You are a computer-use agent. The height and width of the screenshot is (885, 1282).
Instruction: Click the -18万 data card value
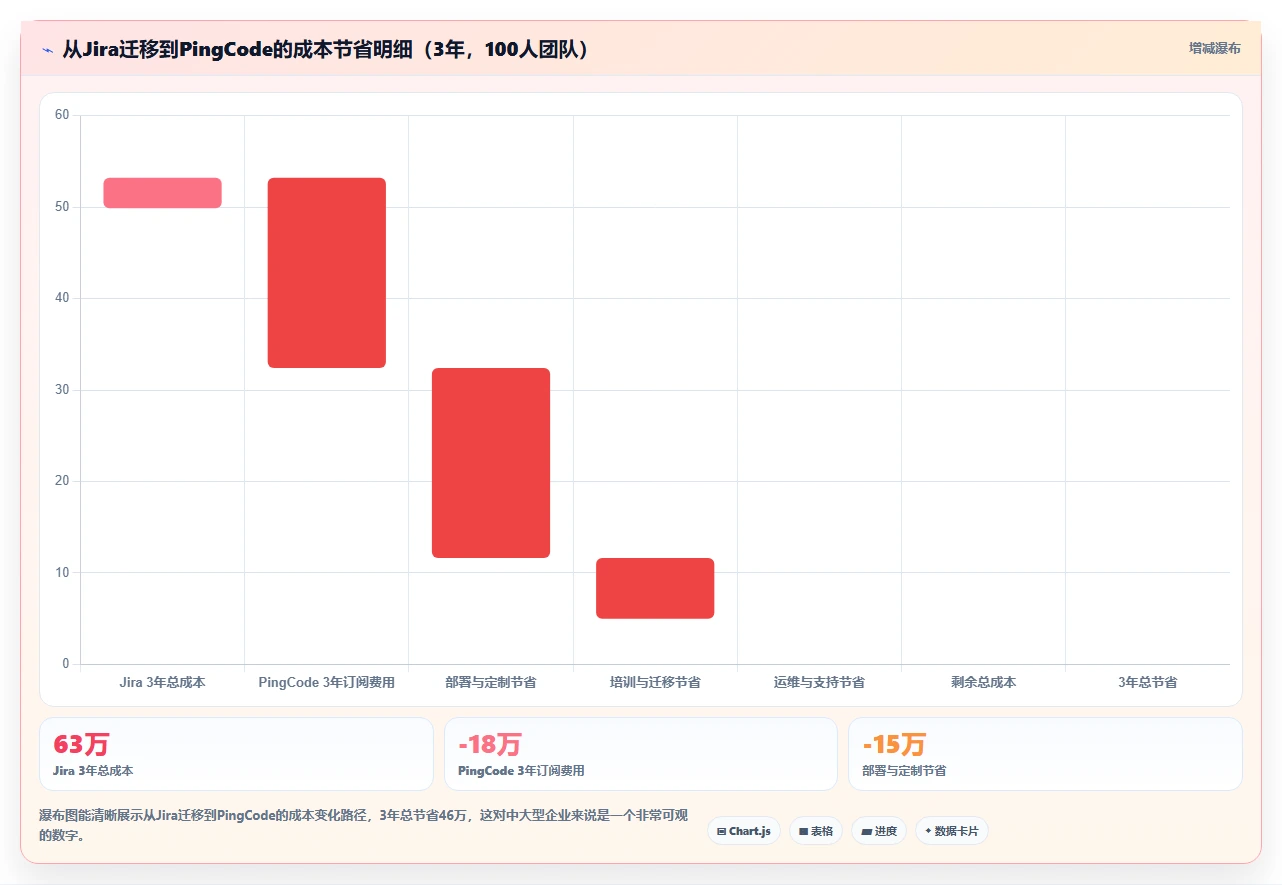pyautogui.click(x=490, y=745)
